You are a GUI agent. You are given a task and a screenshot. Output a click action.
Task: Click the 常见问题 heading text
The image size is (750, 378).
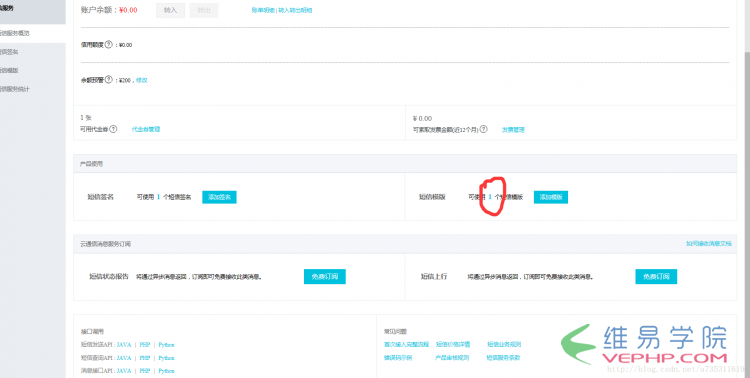click(x=395, y=332)
